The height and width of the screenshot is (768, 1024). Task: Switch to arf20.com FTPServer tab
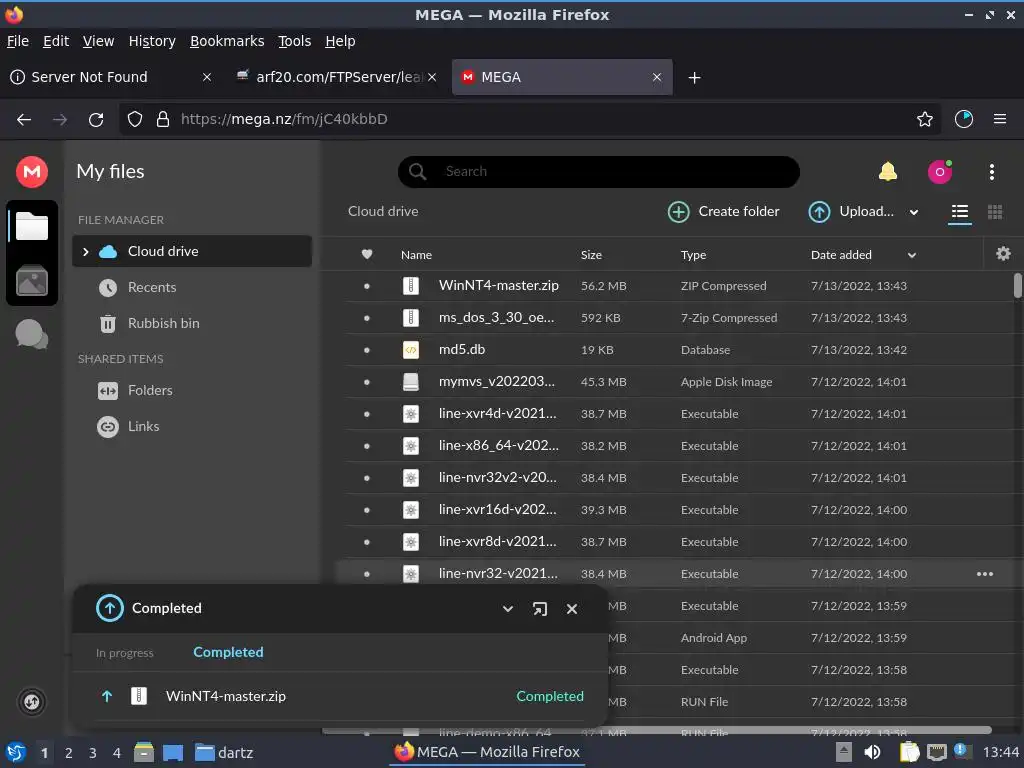point(336,77)
